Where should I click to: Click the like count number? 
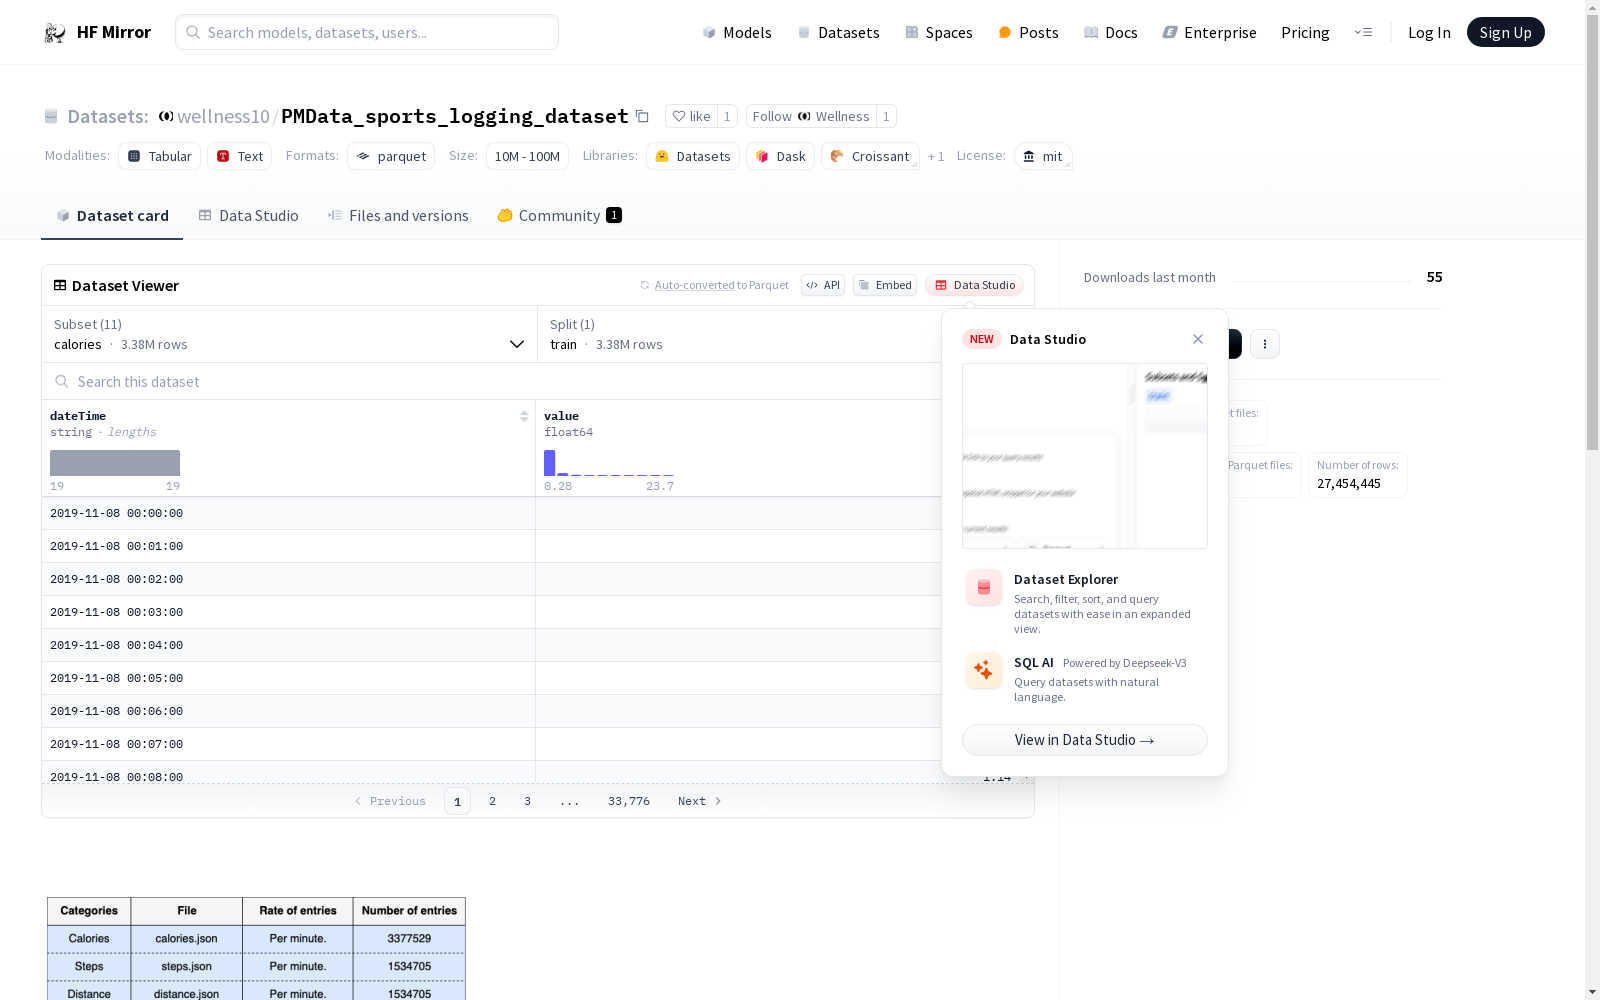pyautogui.click(x=727, y=117)
